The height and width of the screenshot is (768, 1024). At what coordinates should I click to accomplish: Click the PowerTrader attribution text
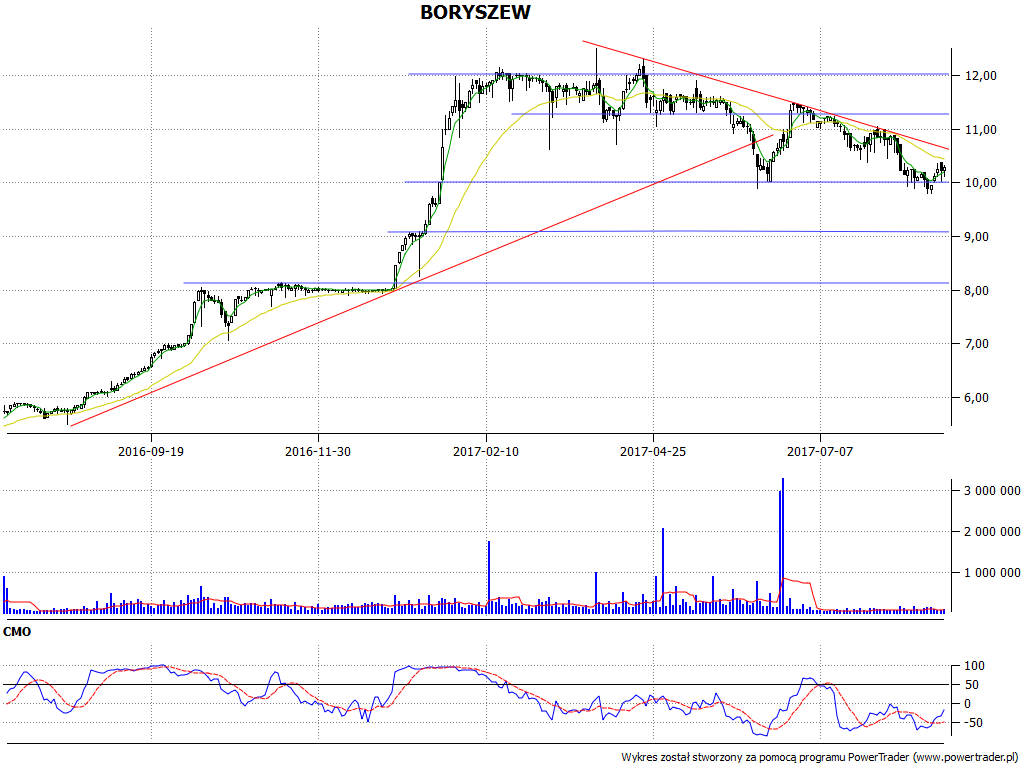point(820,758)
